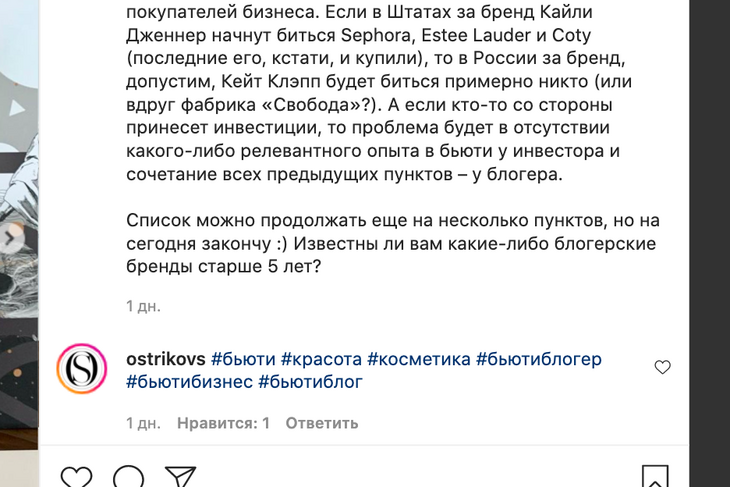The image size is (730, 487).
Task: Click the caption's "1 дн." timestamp
Action: (x=143, y=306)
